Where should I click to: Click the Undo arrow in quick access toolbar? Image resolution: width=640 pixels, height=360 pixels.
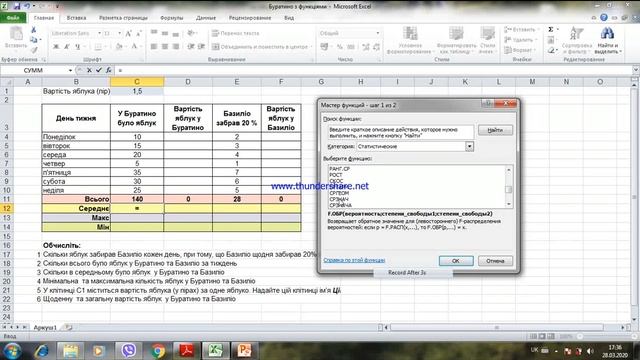click(x=27, y=6)
